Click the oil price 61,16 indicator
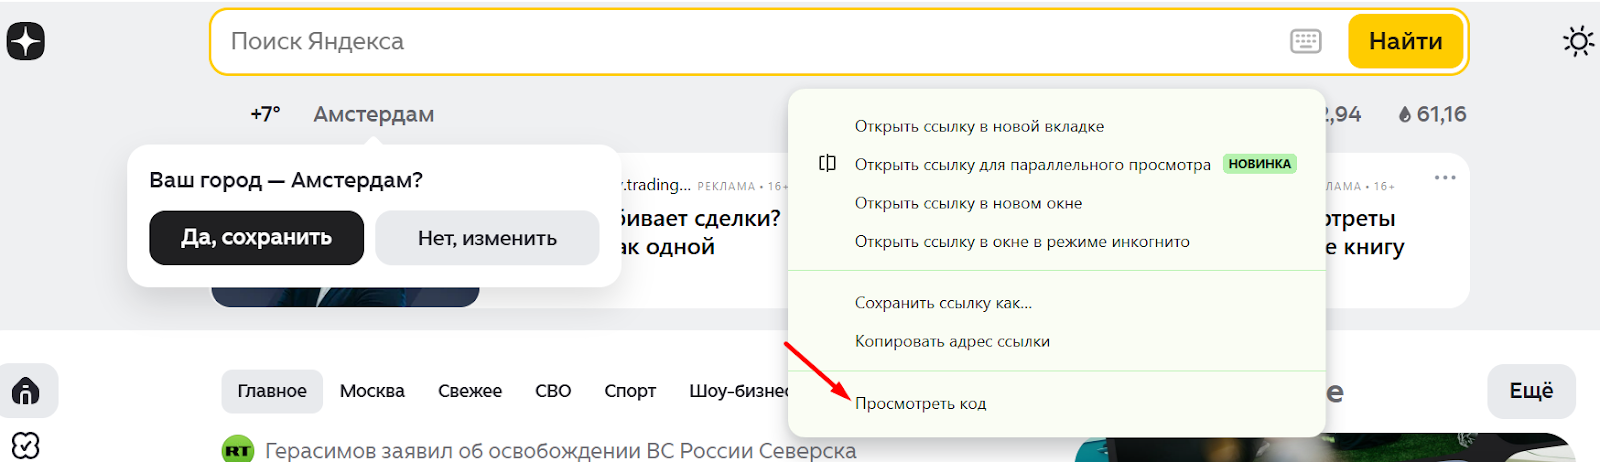Image resolution: width=1600 pixels, height=462 pixels. point(1432,114)
